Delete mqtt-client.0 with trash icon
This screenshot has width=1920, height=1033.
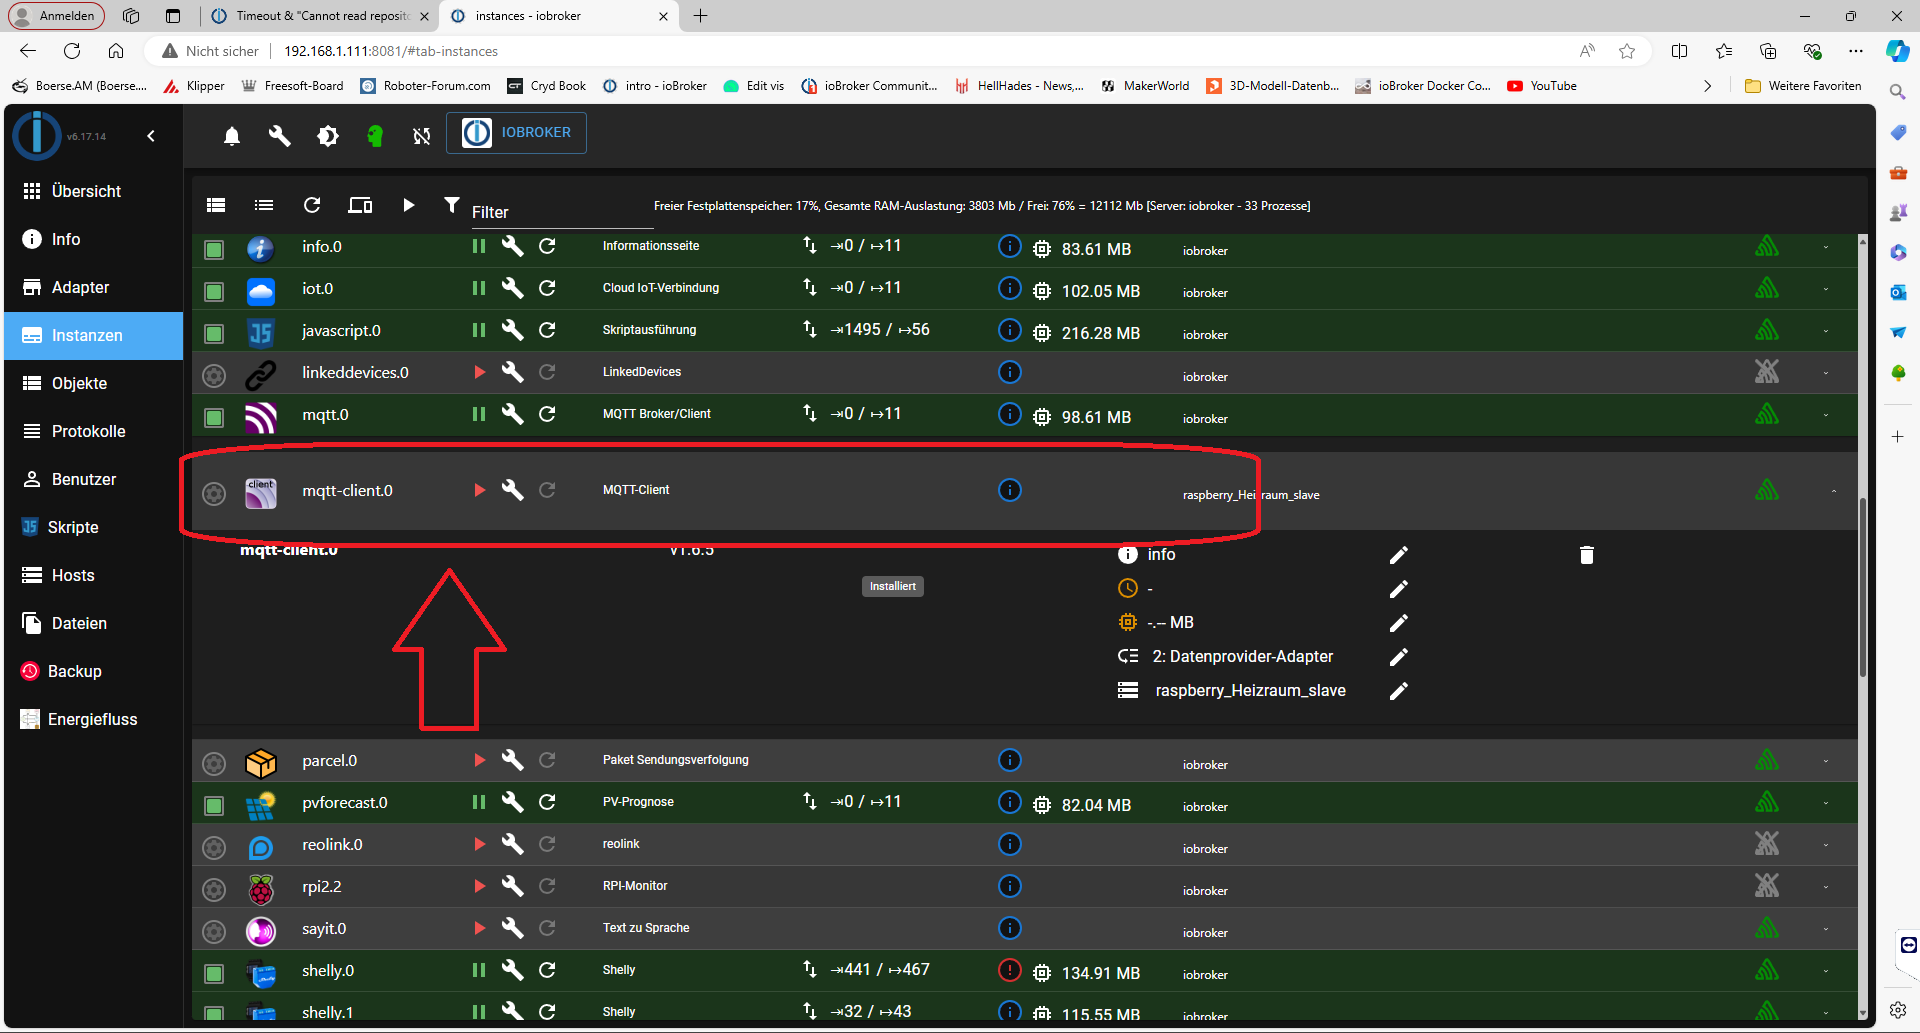(1587, 555)
